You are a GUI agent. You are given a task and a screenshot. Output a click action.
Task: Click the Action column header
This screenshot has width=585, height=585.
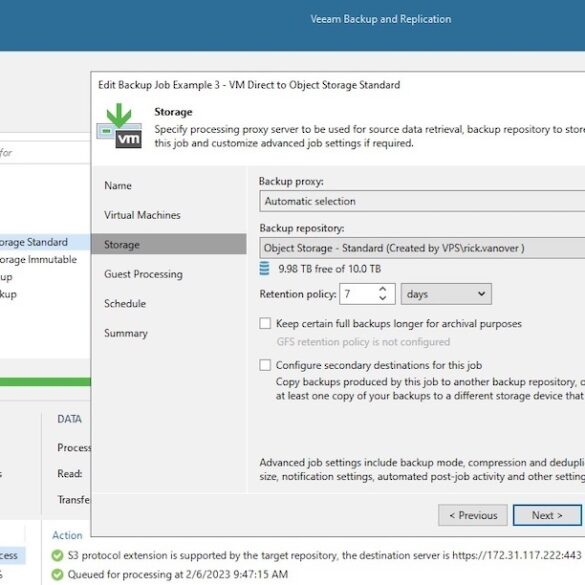point(67,535)
